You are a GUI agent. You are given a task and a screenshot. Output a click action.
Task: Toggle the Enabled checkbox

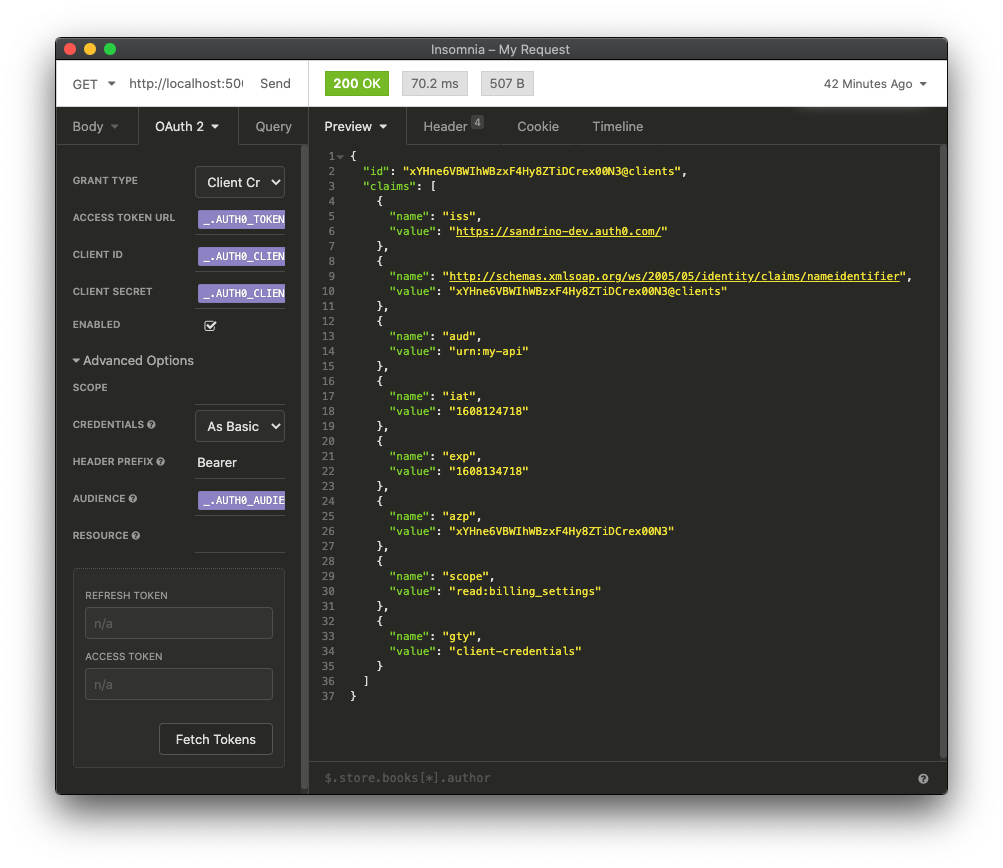(x=210, y=326)
